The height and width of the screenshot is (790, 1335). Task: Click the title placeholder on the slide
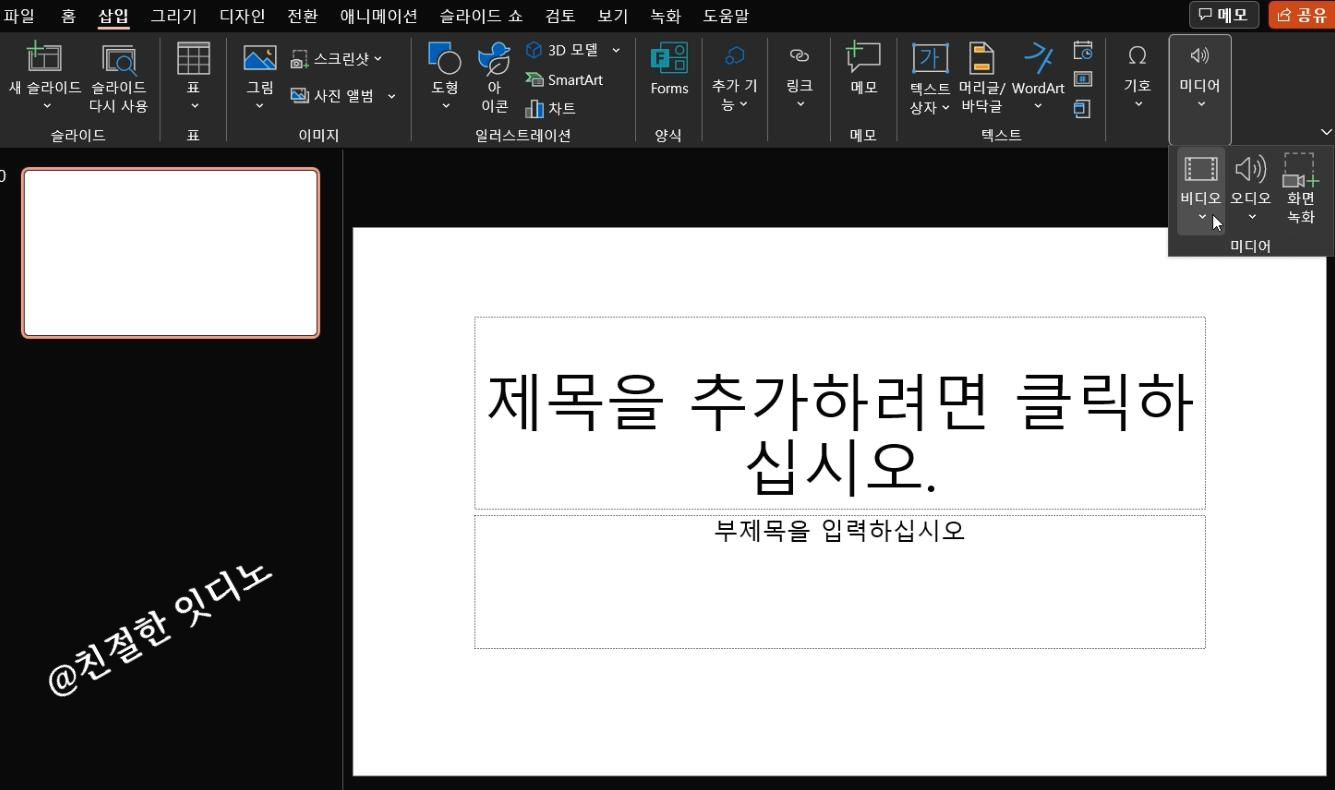840,413
